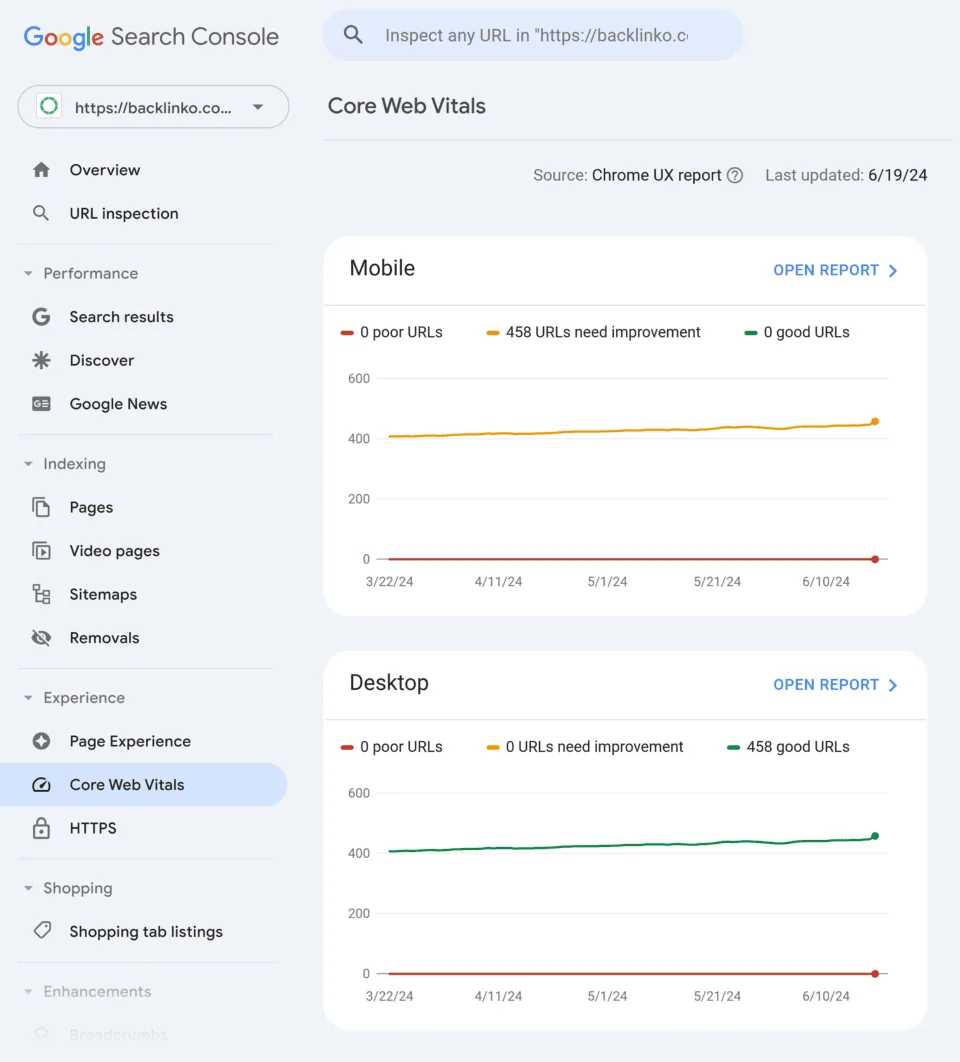Click the Removals crossed-eye icon
The image size is (960, 1062).
click(x=41, y=637)
